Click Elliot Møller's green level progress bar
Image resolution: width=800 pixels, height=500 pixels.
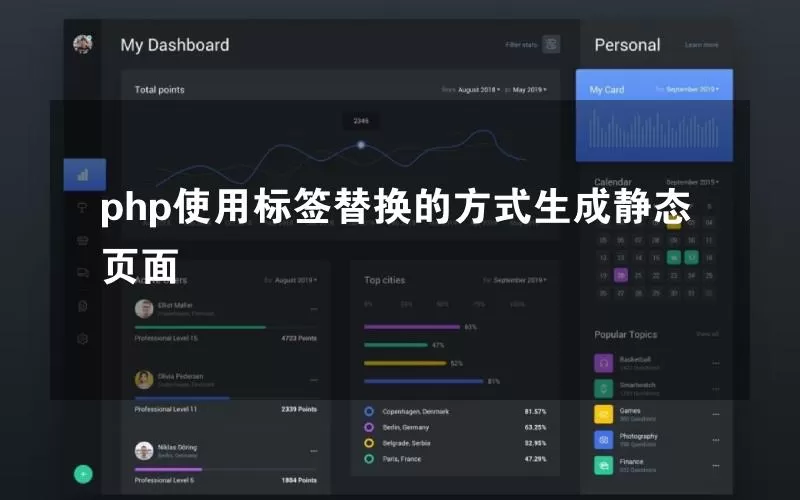(200, 327)
